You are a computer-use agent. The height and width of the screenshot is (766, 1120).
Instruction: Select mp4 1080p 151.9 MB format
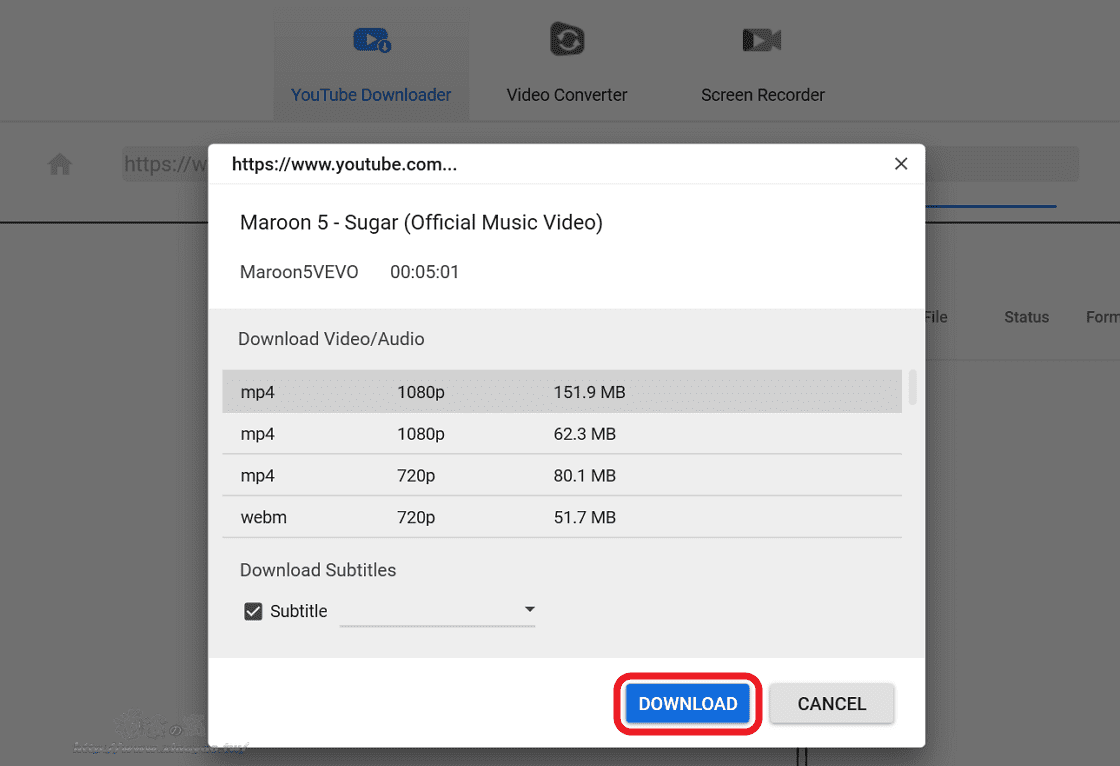[x=561, y=392]
